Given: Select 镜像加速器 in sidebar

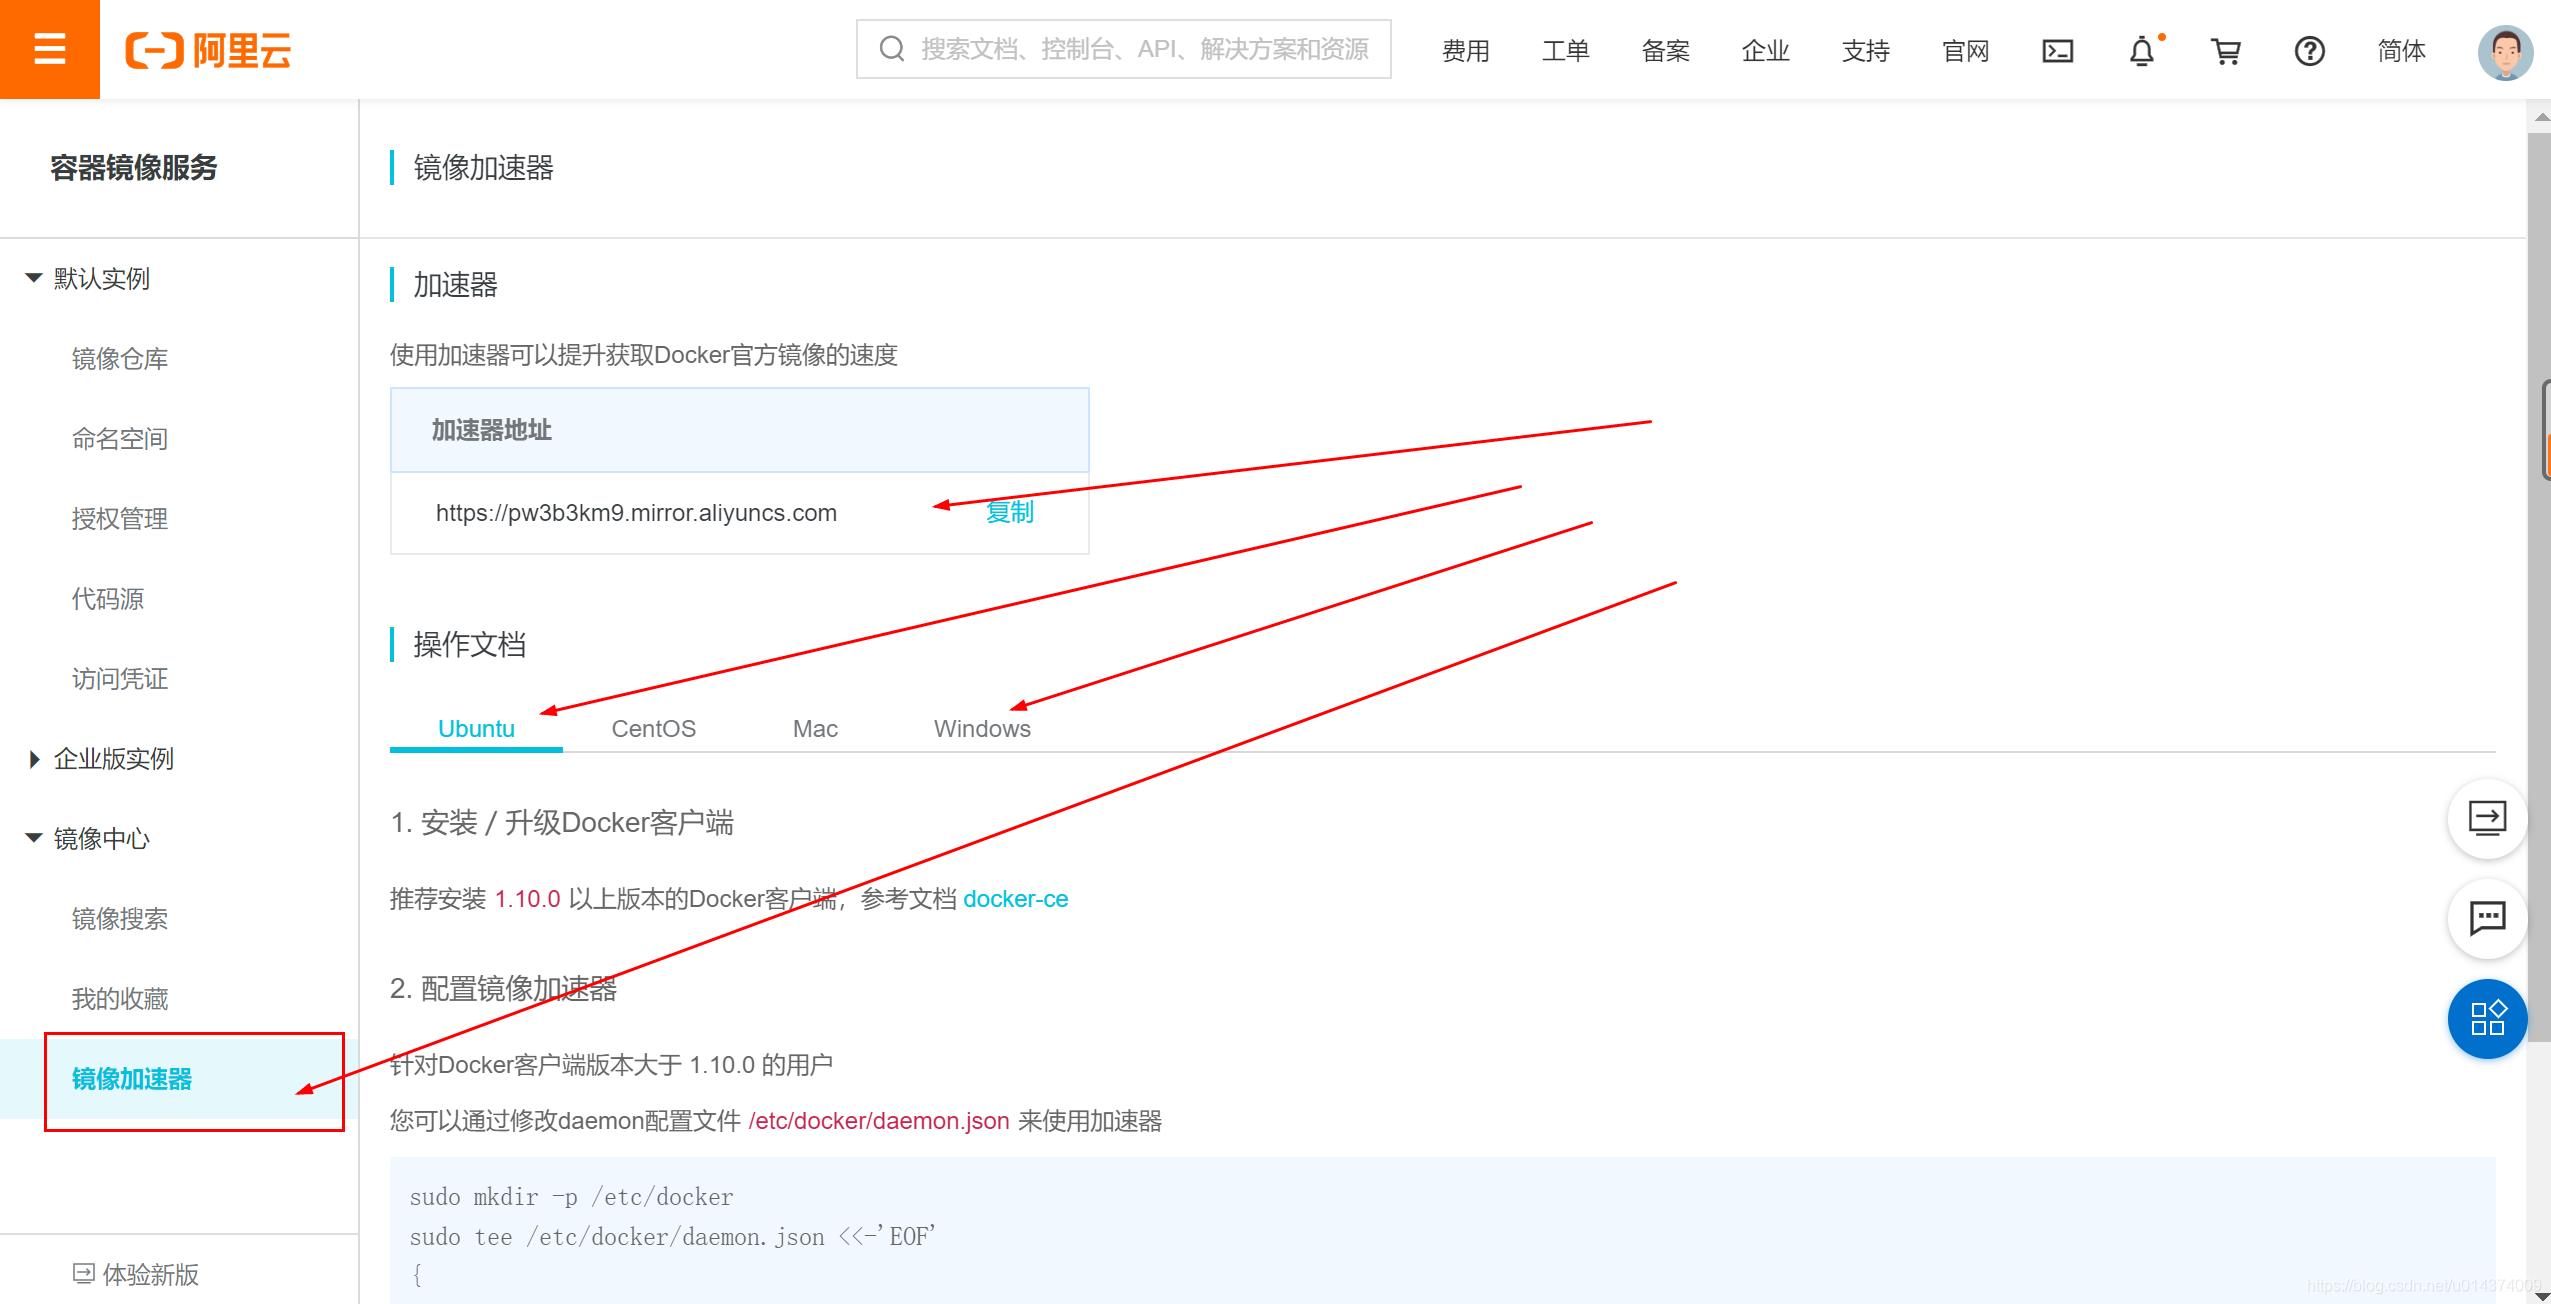Looking at the screenshot, I should tap(131, 1078).
